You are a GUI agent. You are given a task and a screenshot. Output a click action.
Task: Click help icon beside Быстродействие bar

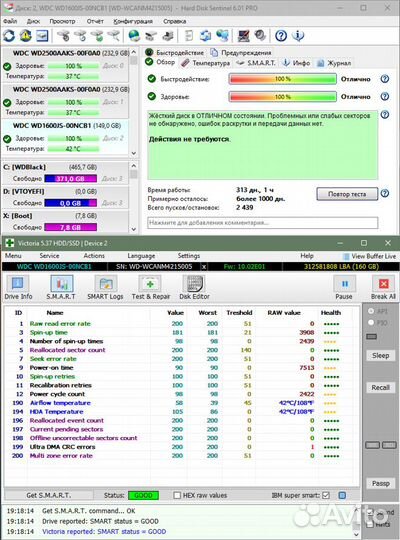click(x=385, y=79)
